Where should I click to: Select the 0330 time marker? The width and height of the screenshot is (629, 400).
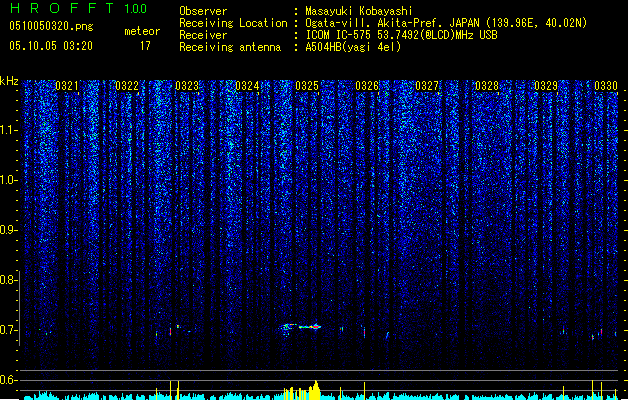tap(606, 86)
